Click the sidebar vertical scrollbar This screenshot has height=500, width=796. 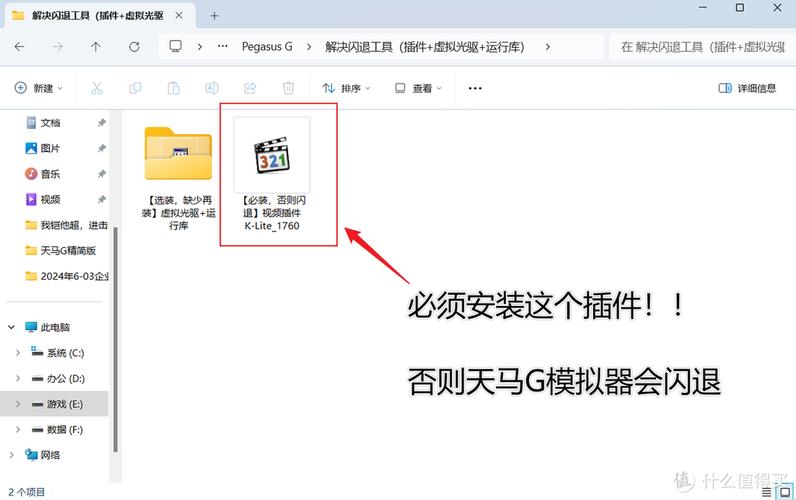(115, 339)
